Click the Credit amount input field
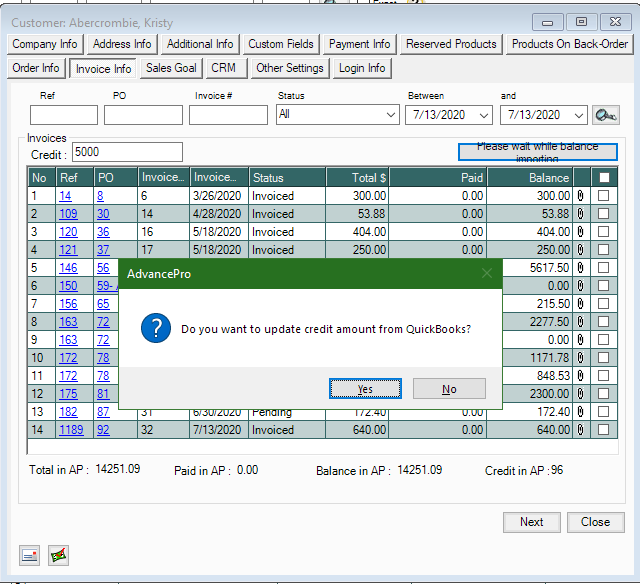This screenshot has height=584, width=640. pos(127,152)
